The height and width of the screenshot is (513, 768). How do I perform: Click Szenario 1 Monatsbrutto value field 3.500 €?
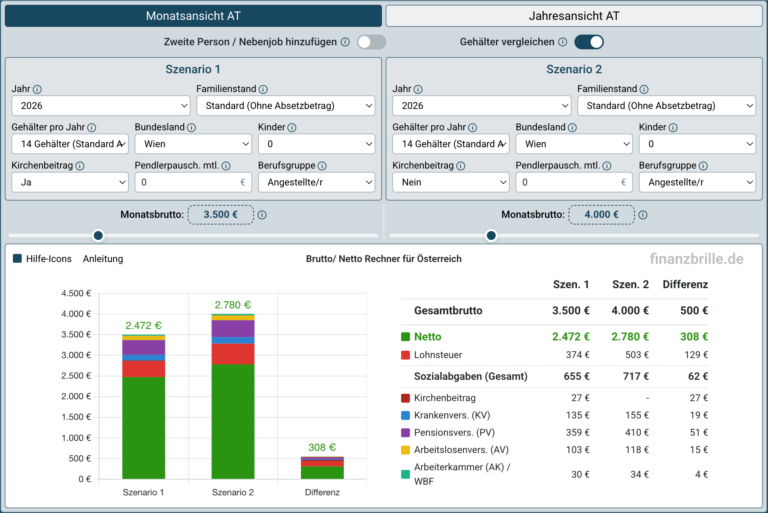[x=221, y=215]
